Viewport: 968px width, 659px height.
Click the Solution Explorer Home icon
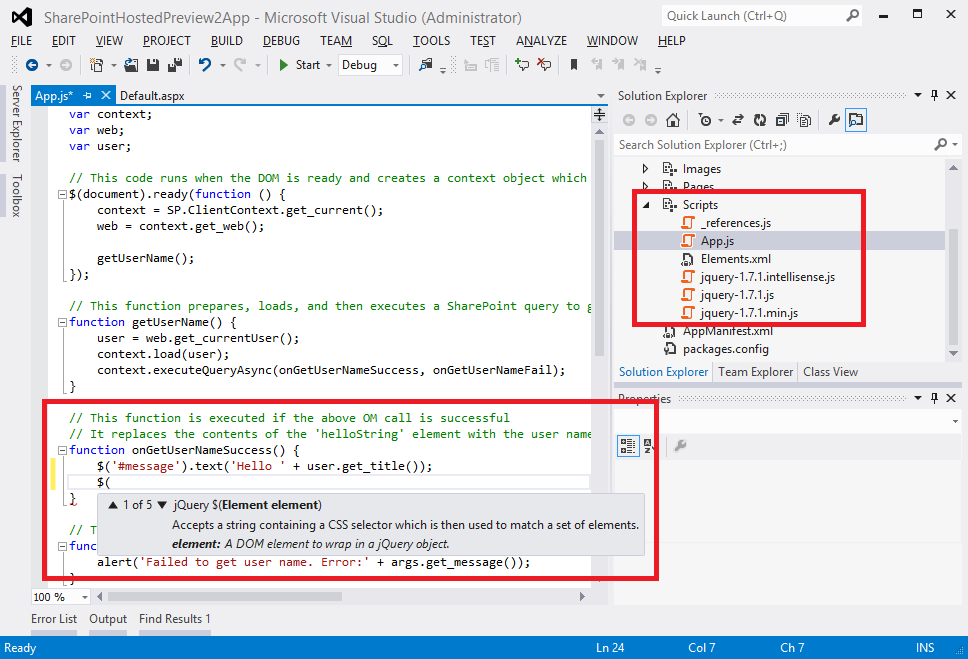(673, 120)
